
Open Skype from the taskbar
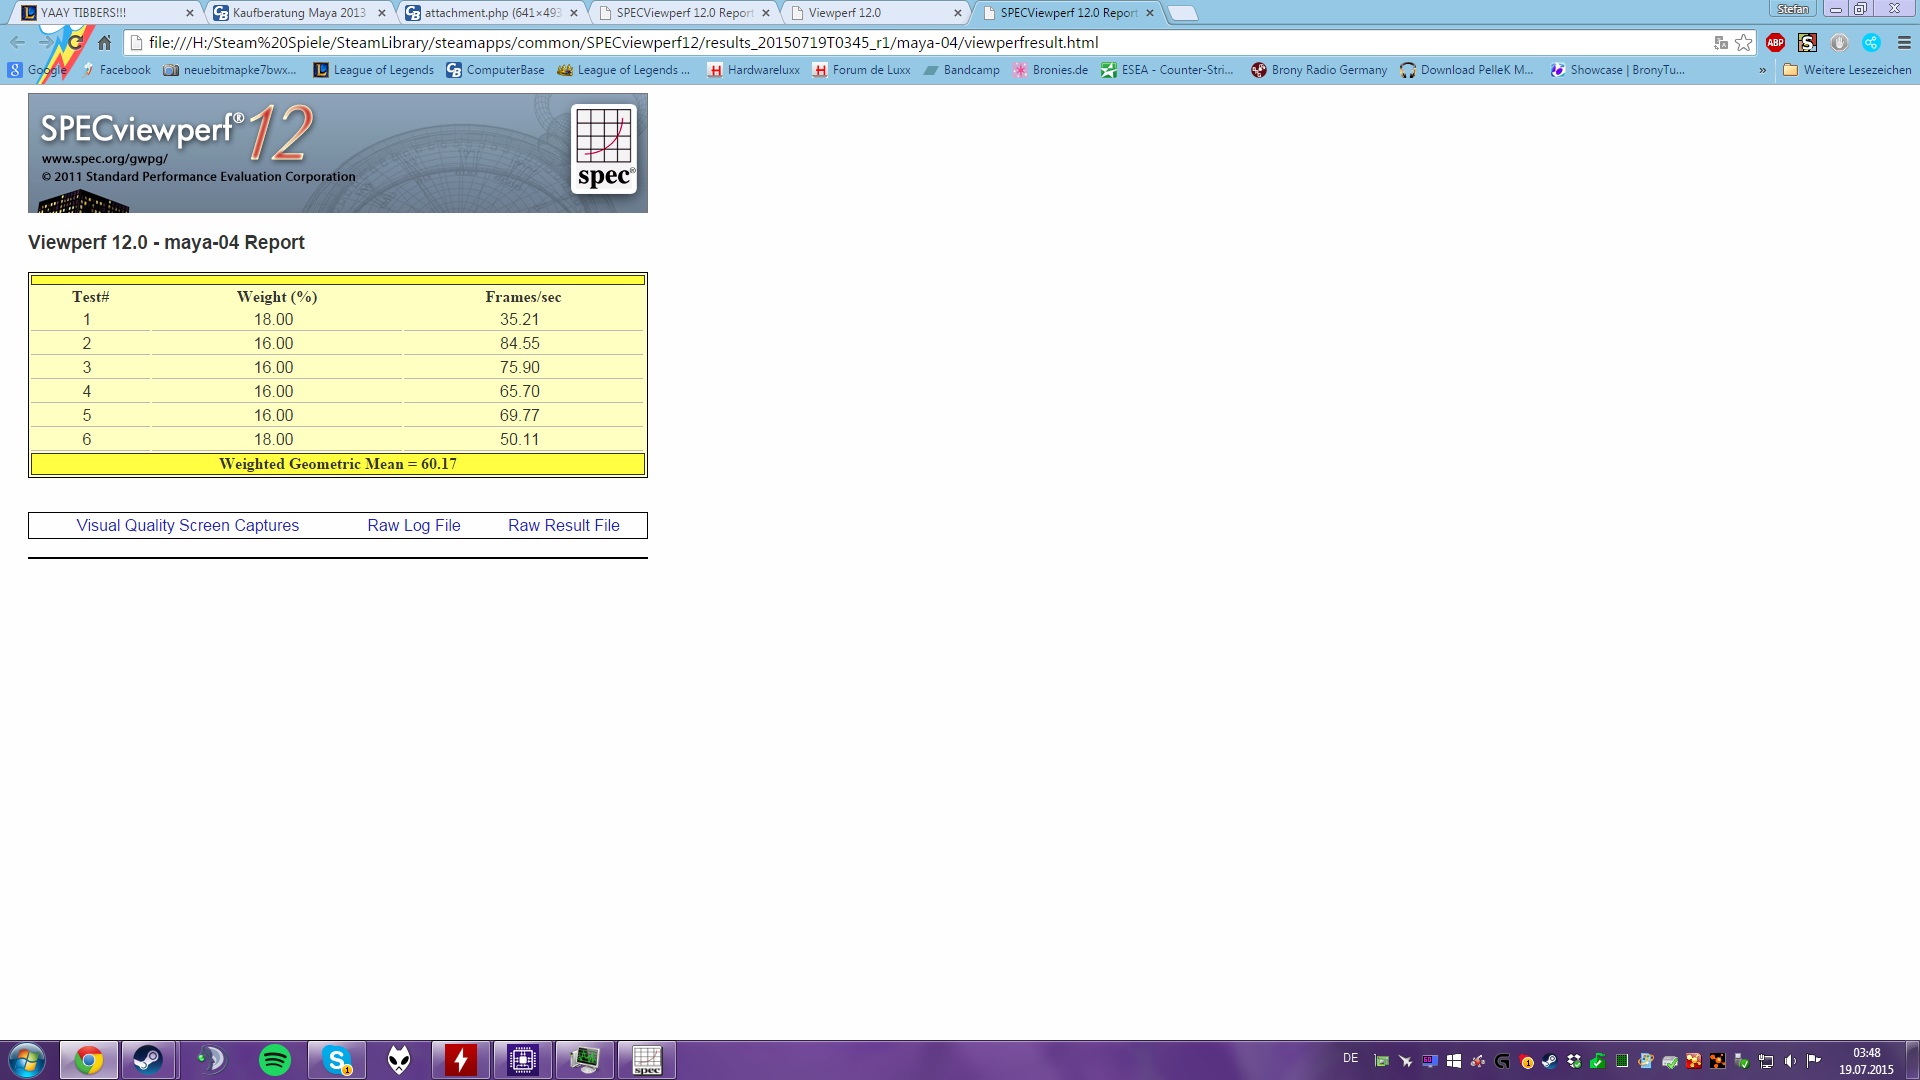click(x=337, y=1060)
